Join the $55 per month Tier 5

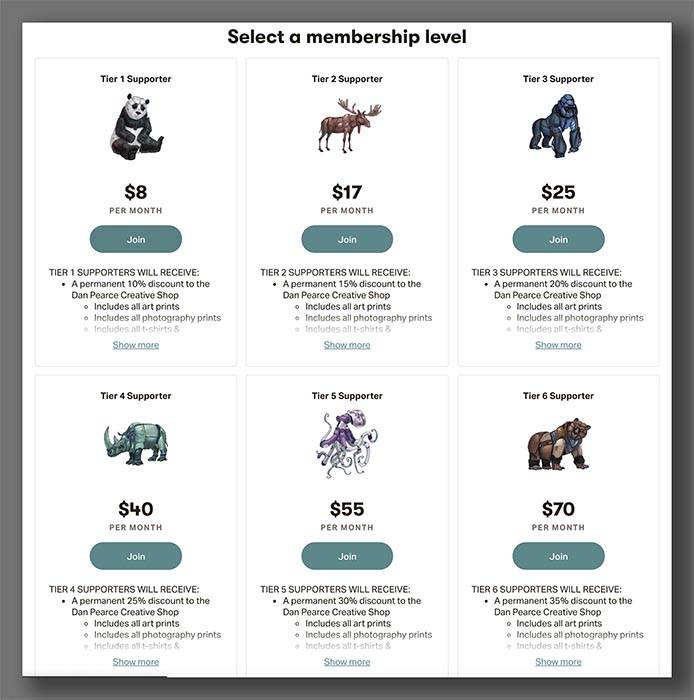click(x=347, y=556)
